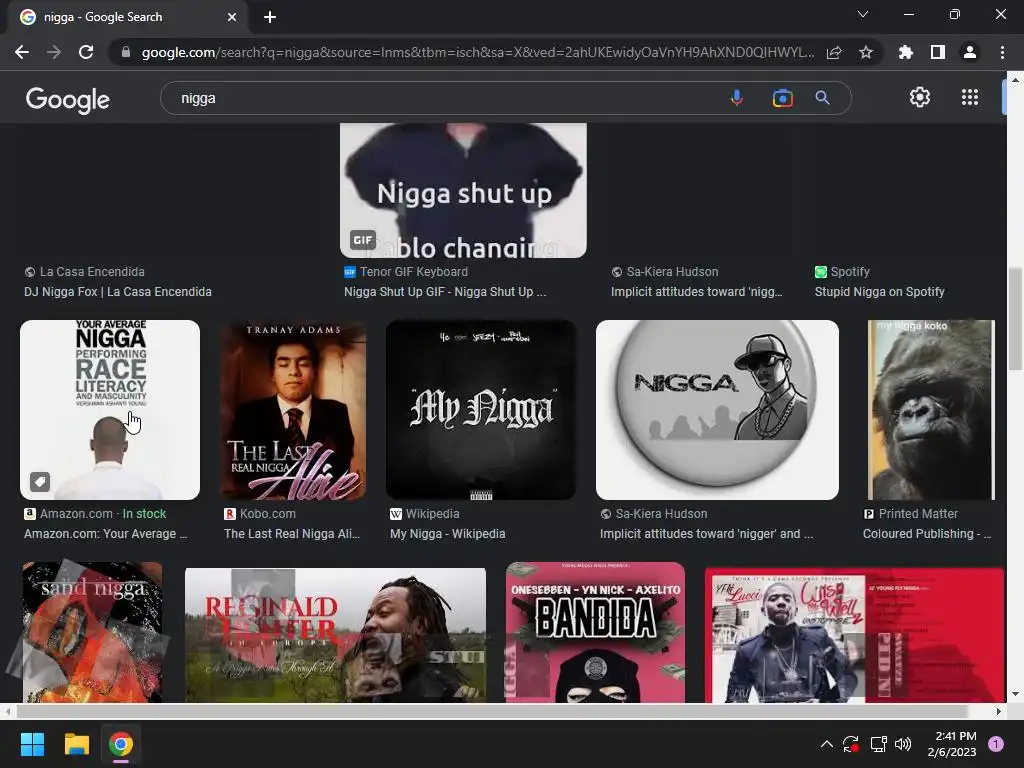
Task: Open the volume control in tray
Action: [903, 744]
